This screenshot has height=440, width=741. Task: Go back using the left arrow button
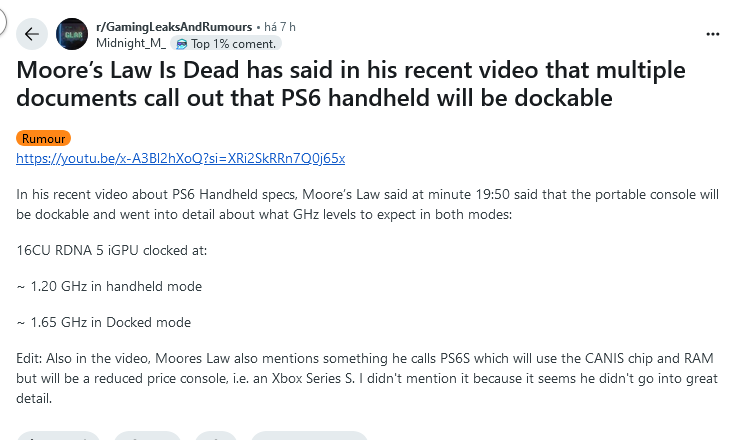coord(32,34)
